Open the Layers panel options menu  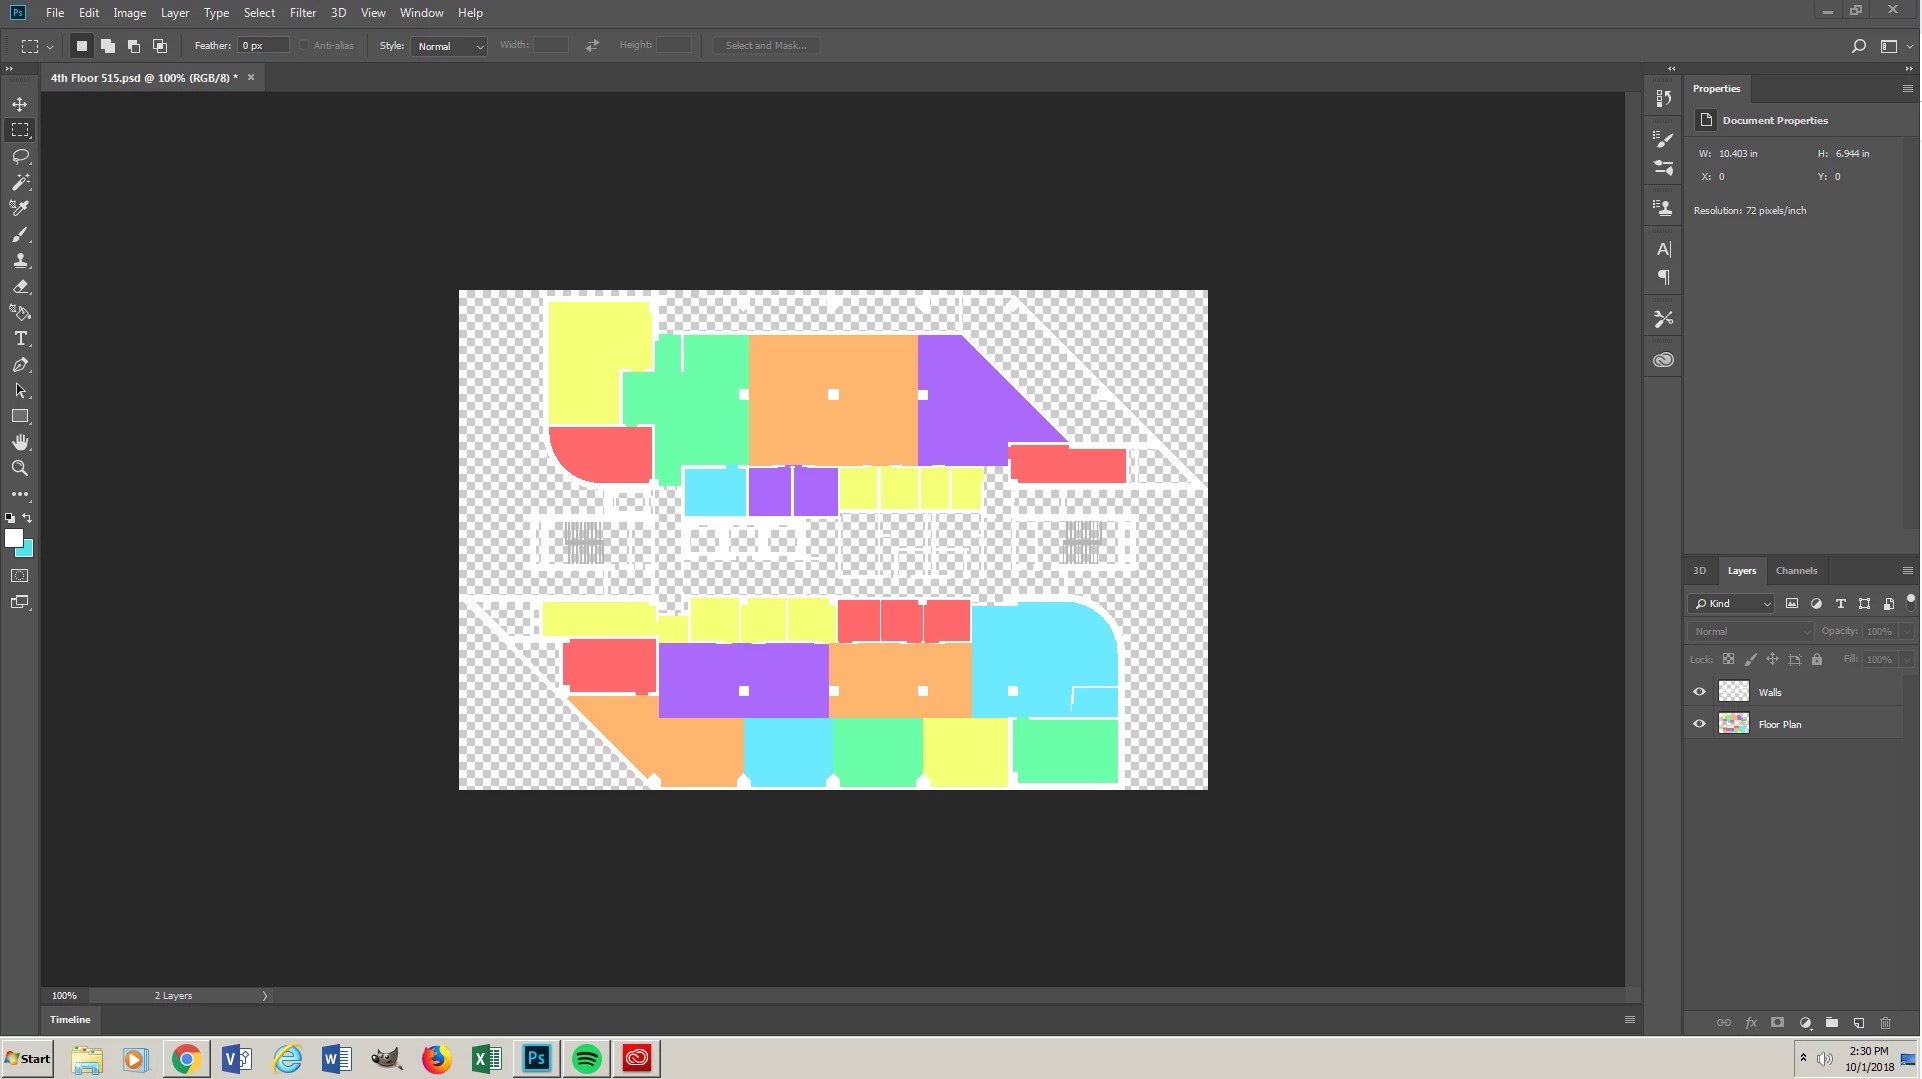click(1907, 571)
